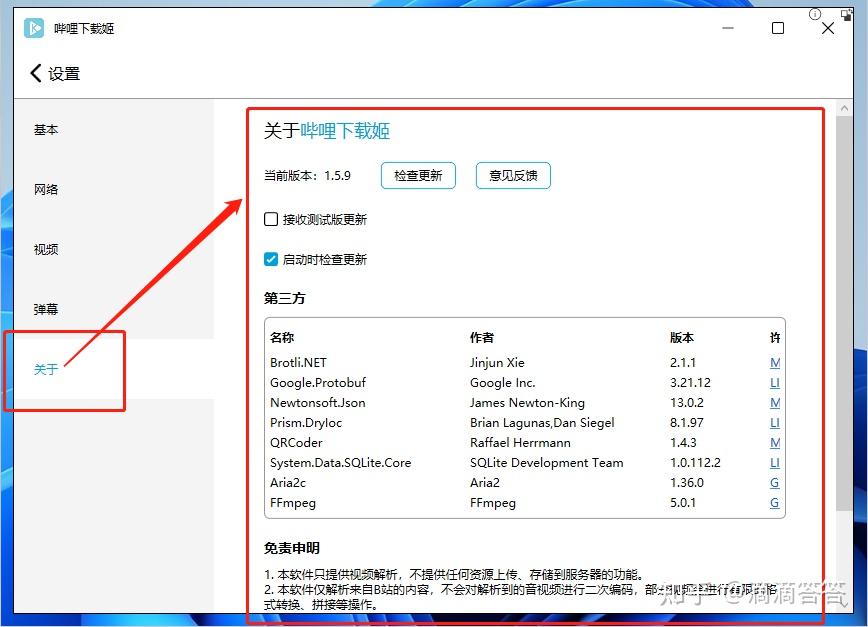Click the Raffael Herrmann author cell
The width and height of the screenshot is (868, 627).
pyautogui.click(x=520, y=443)
